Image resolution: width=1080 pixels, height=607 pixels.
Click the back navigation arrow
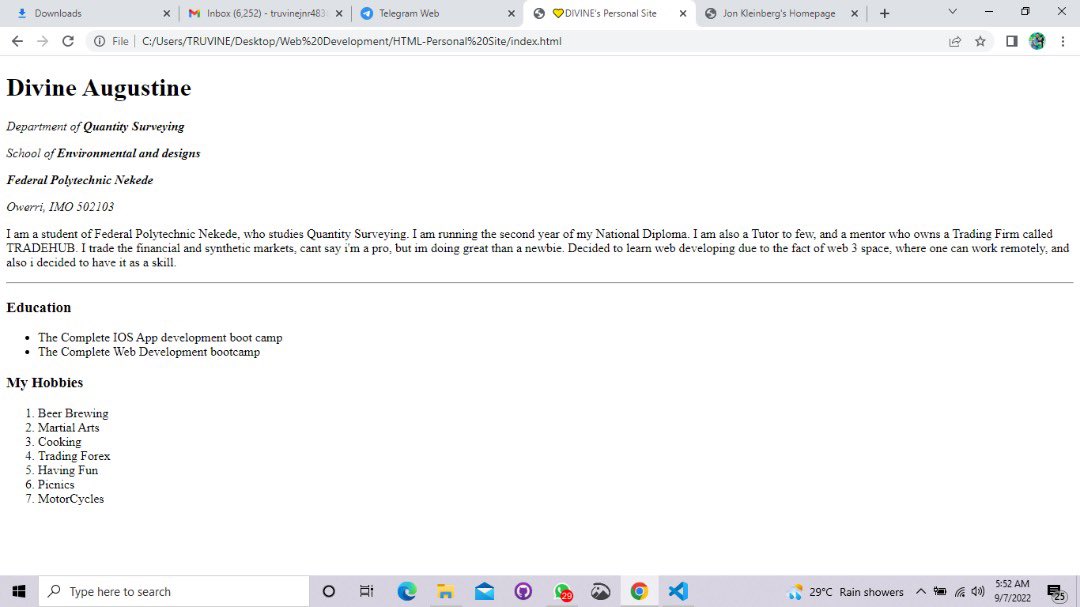click(x=17, y=42)
